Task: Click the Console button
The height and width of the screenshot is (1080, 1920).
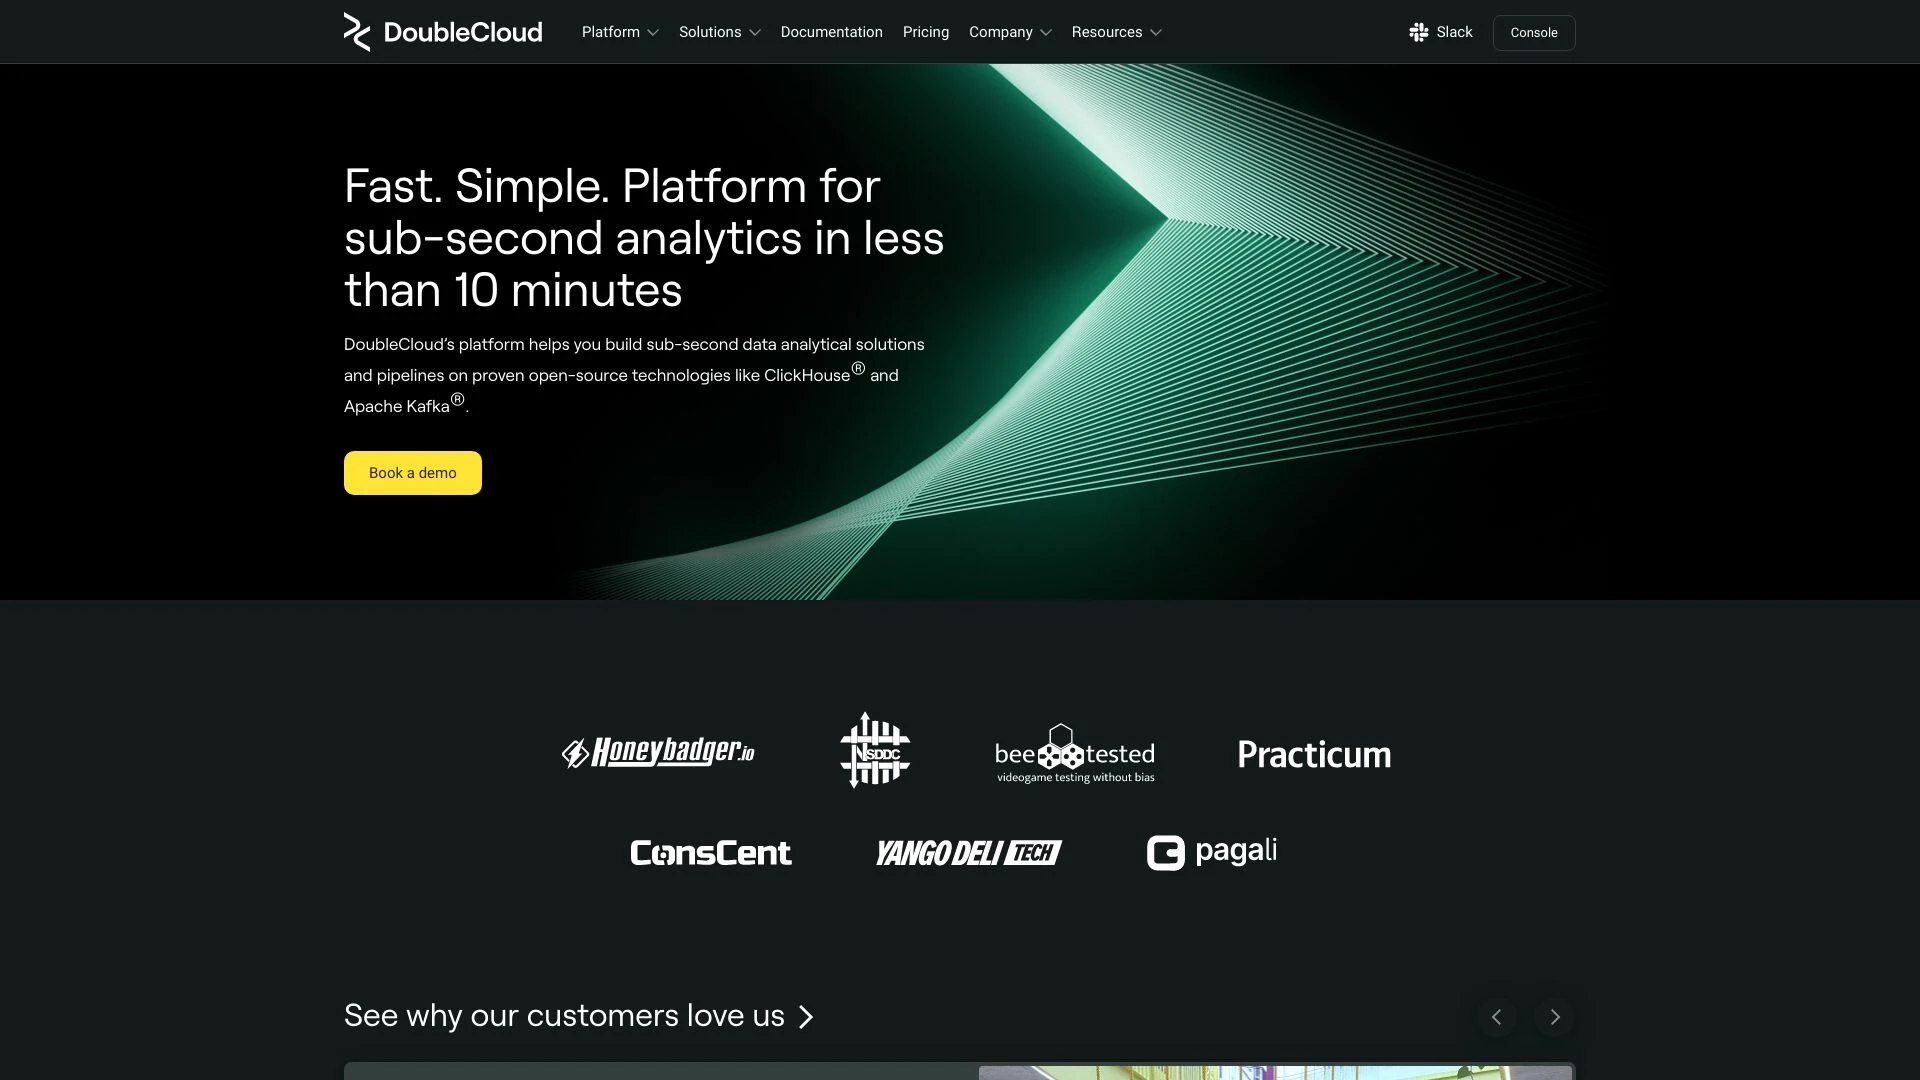Action: point(1534,32)
